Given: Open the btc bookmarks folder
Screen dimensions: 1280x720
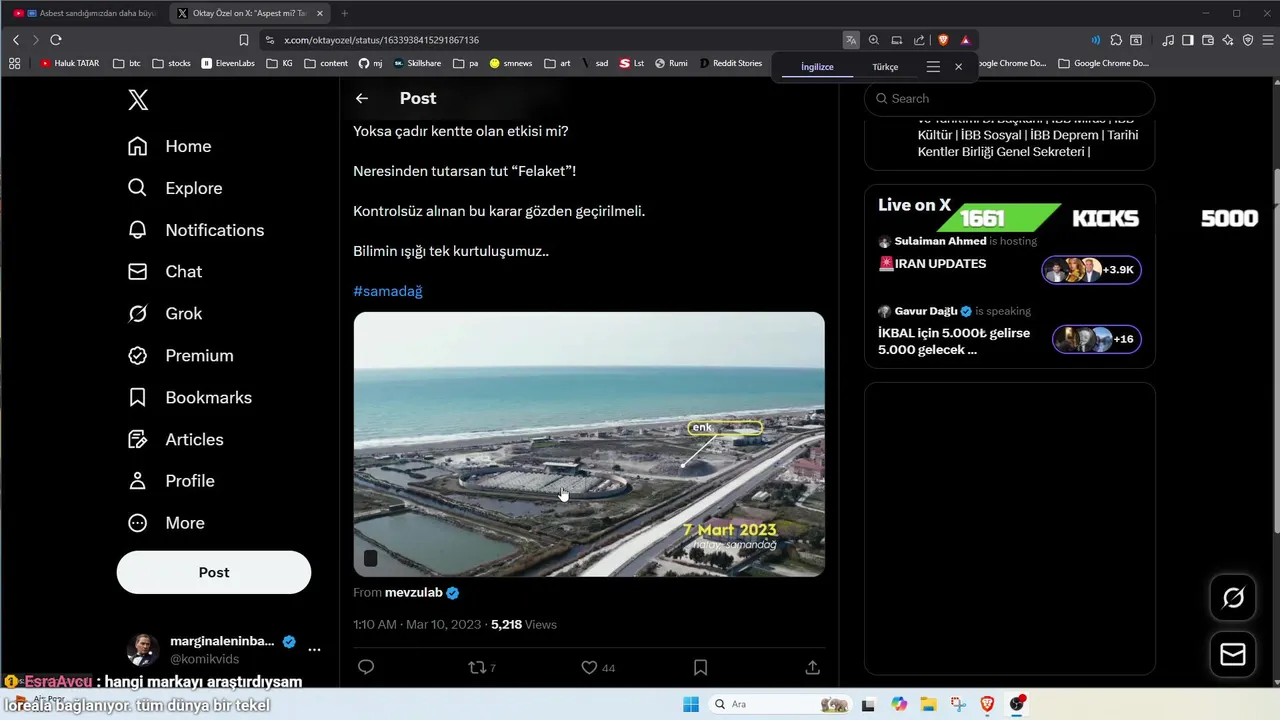Looking at the screenshot, I should [126, 63].
